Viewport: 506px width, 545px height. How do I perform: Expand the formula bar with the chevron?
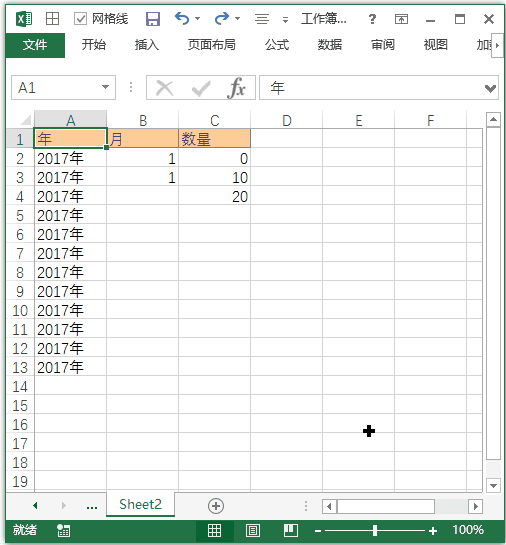click(x=490, y=88)
